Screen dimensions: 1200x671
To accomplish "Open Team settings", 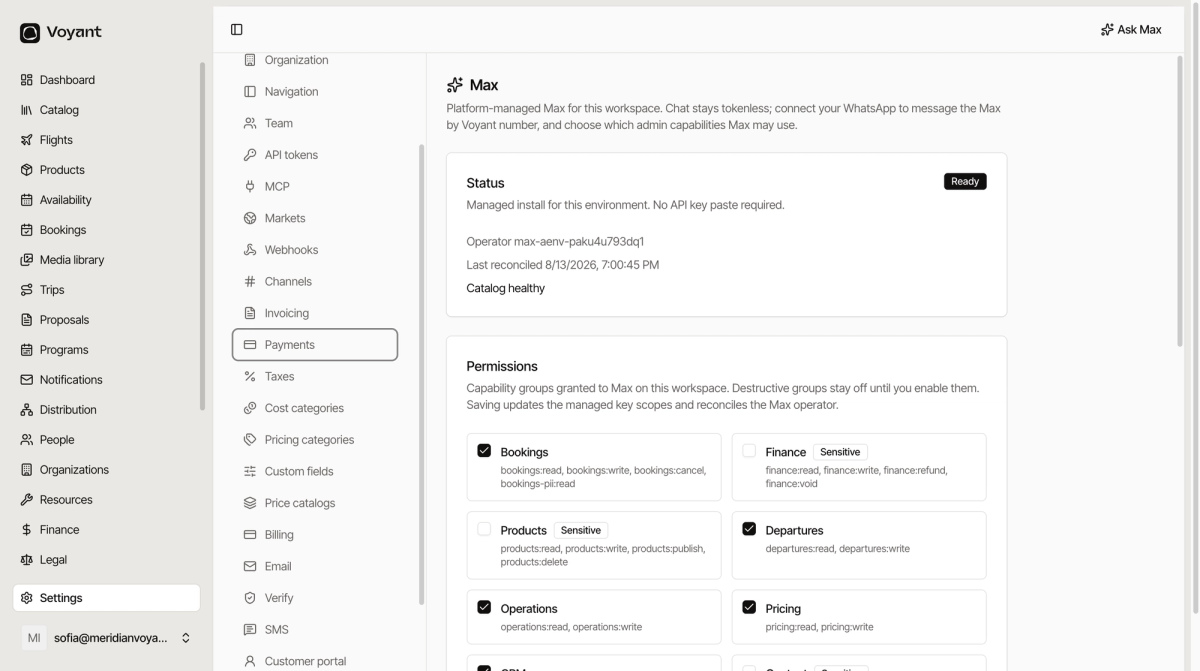I will (x=315, y=124).
